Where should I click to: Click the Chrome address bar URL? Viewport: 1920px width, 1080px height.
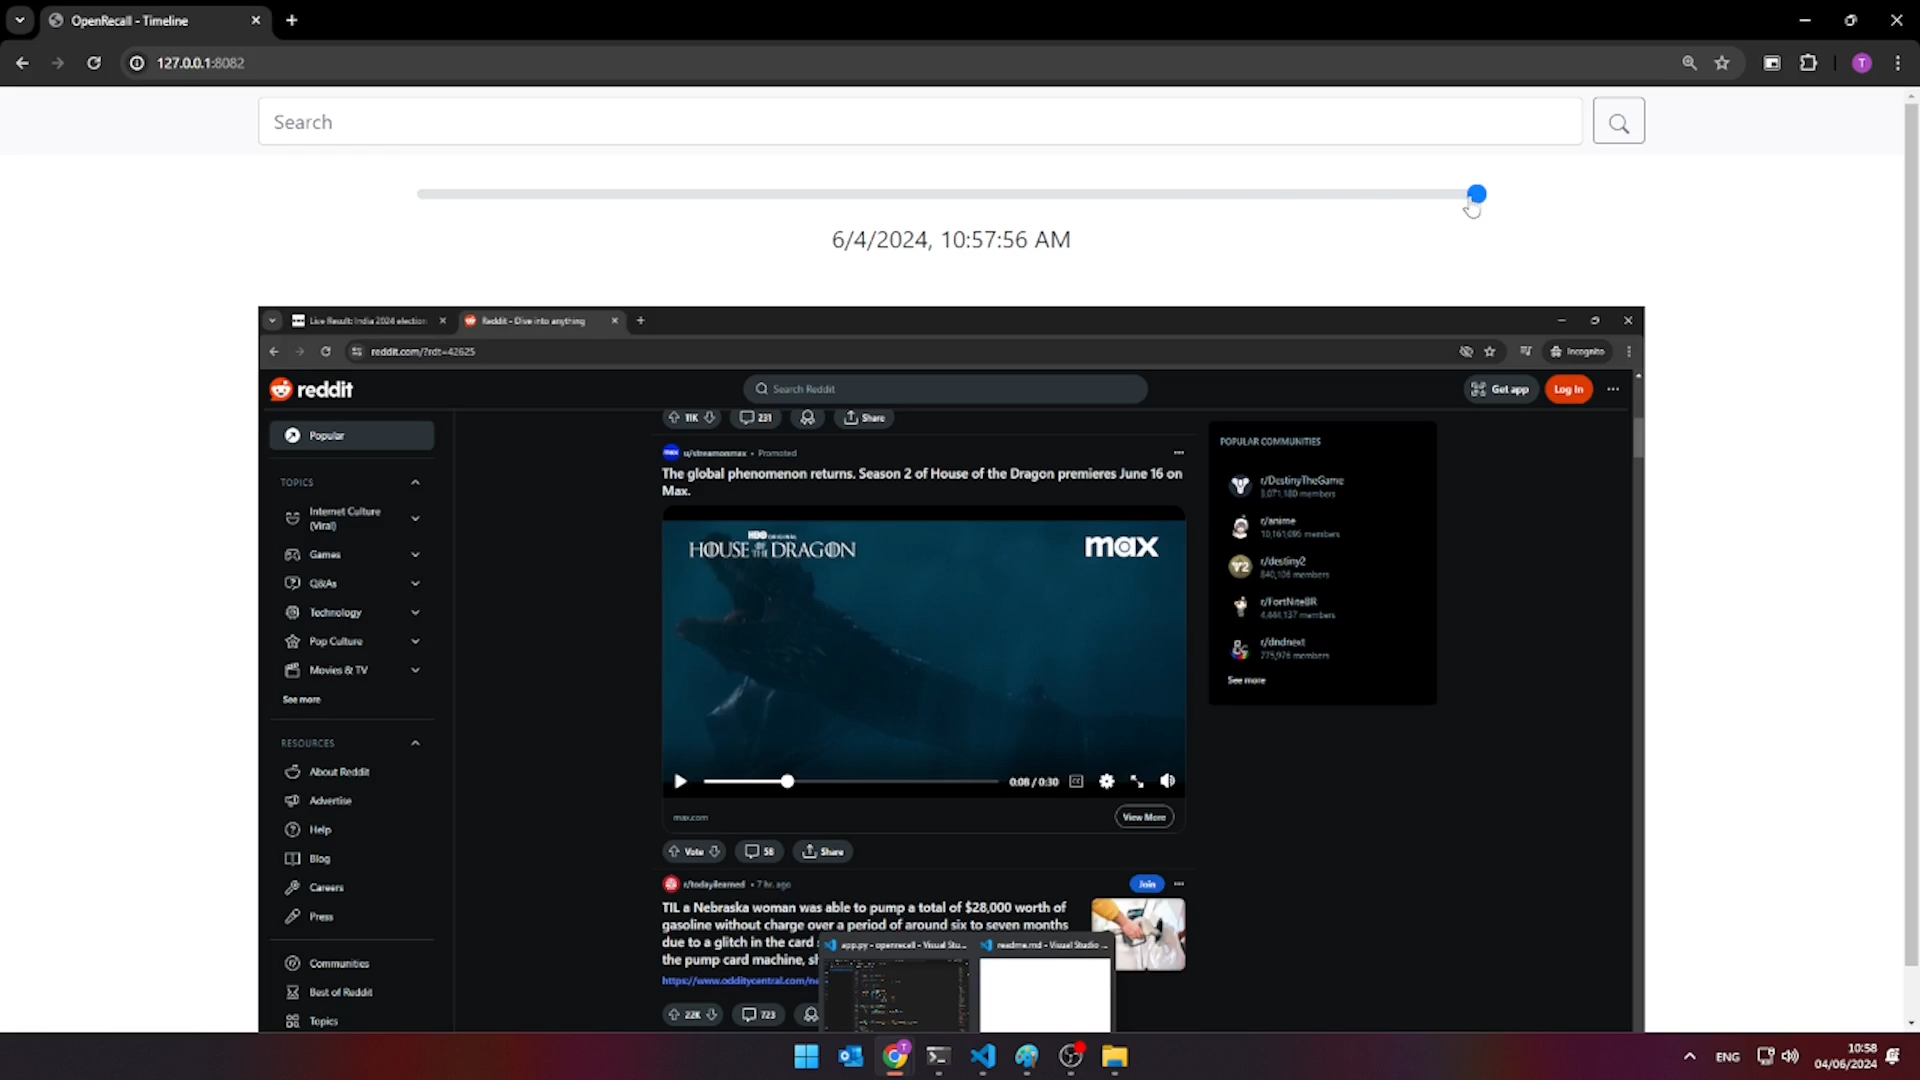click(x=200, y=63)
